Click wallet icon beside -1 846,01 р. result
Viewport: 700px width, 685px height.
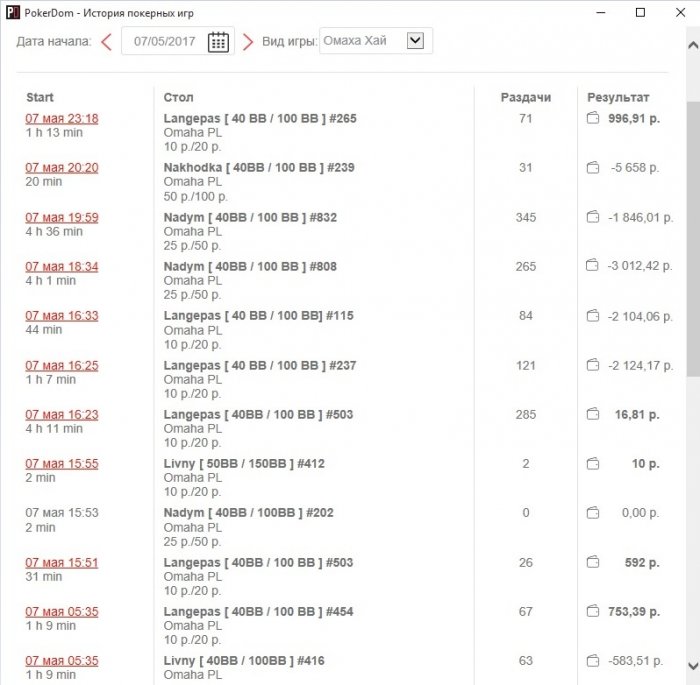pyautogui.click(x=592, y=217)
